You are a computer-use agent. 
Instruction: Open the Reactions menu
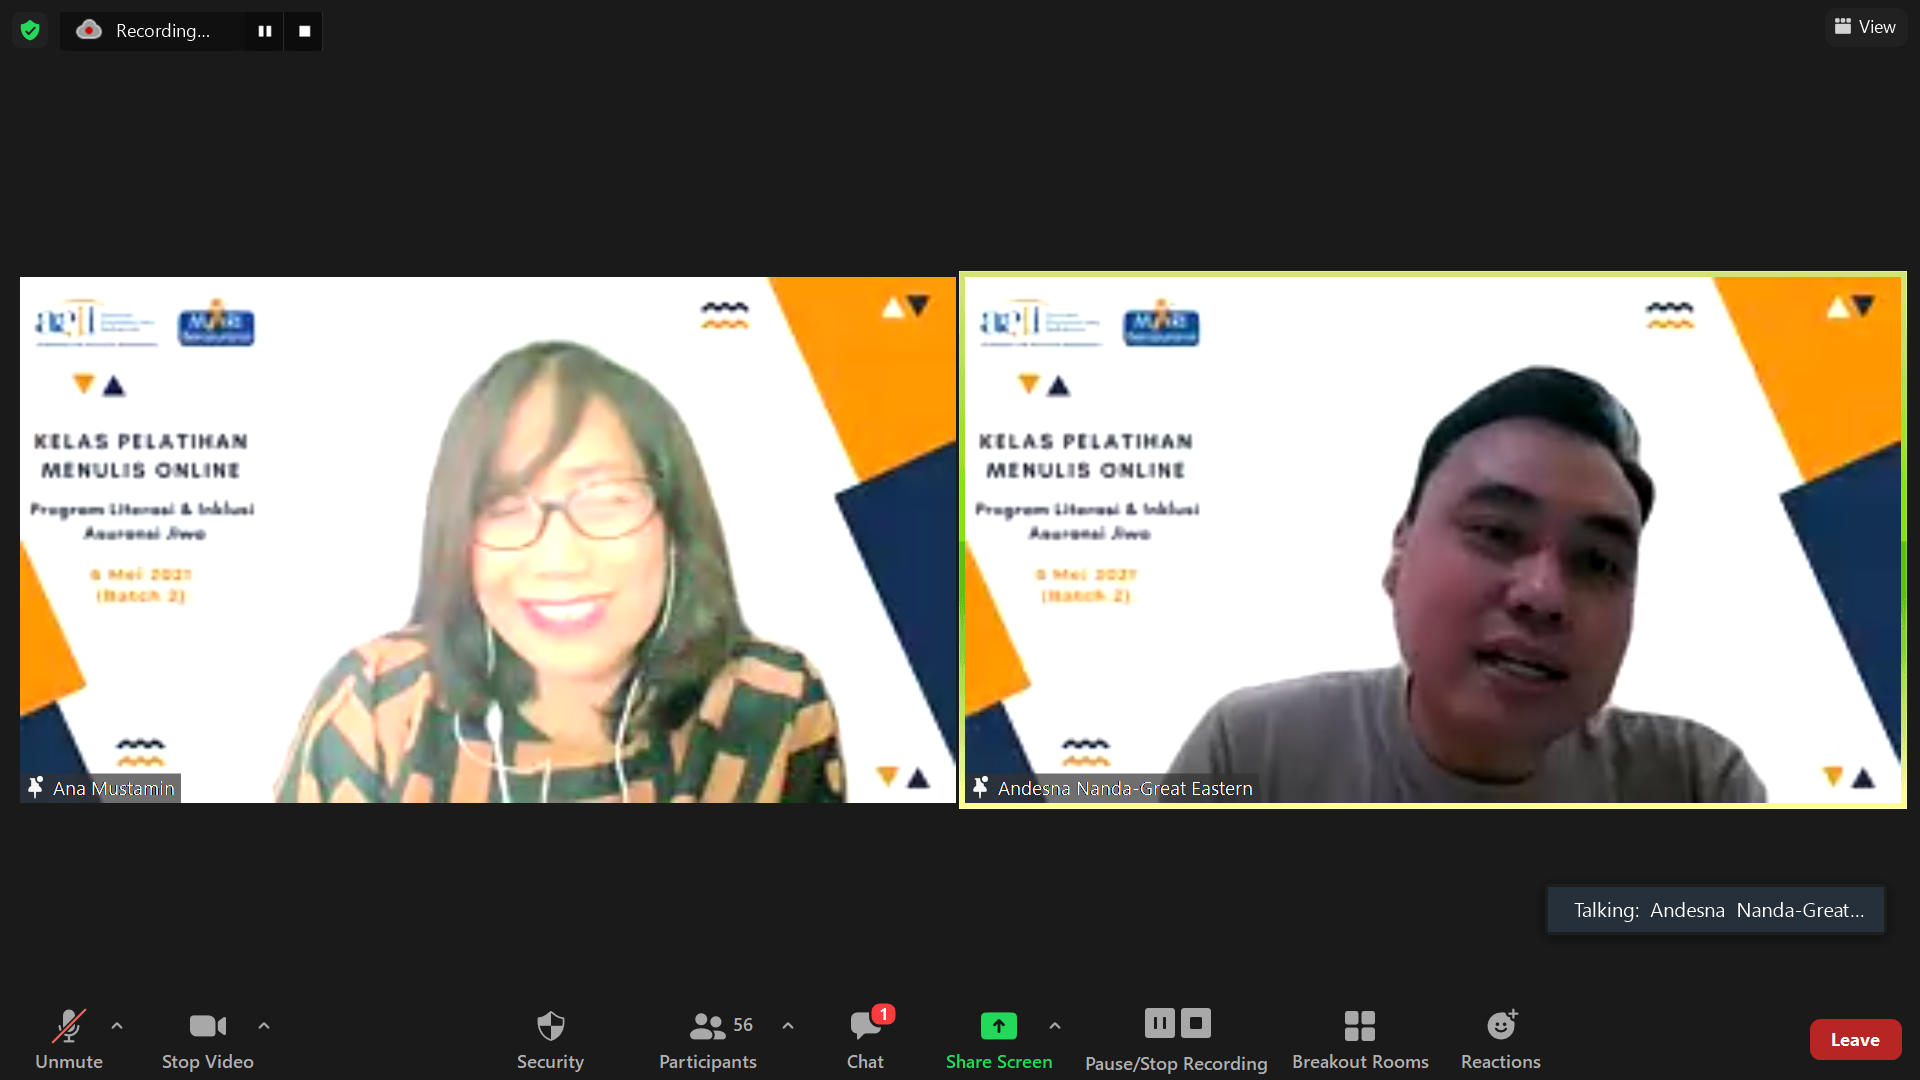point(1501,1039)
